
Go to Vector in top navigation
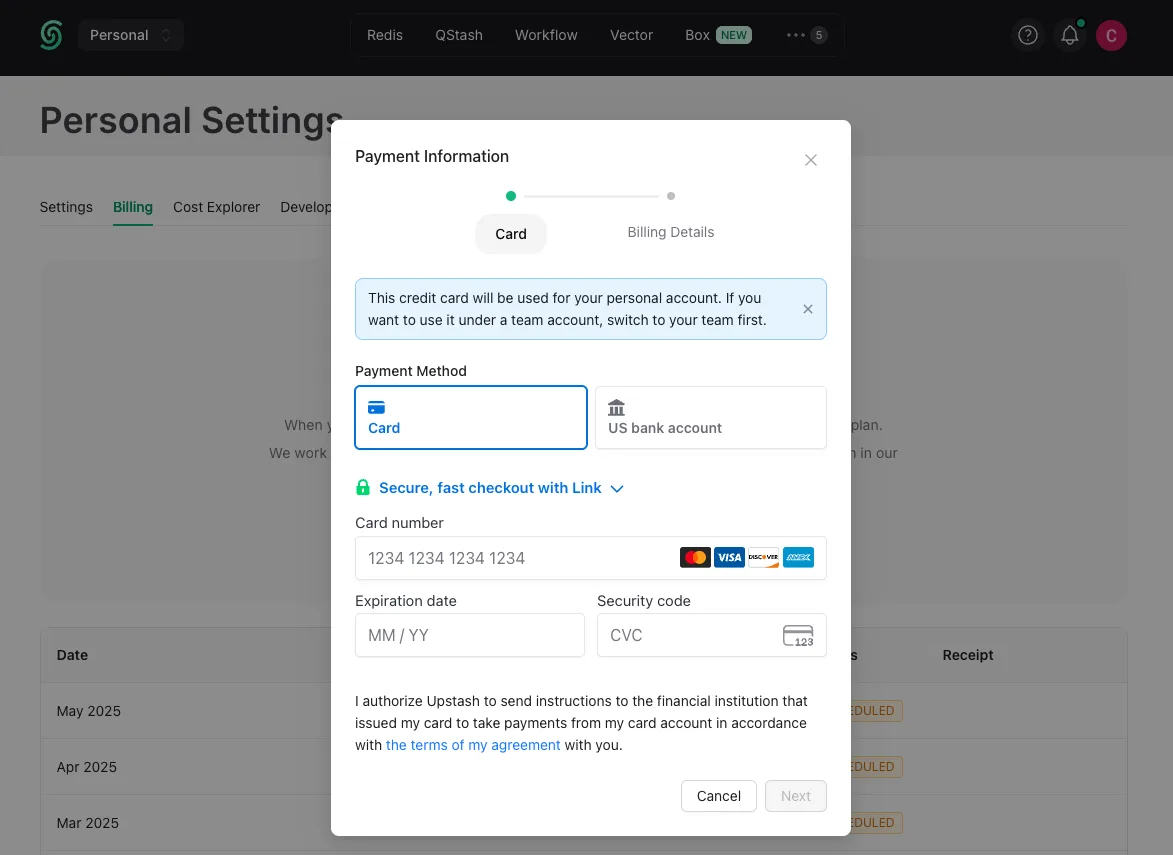(x=631, y=35)
